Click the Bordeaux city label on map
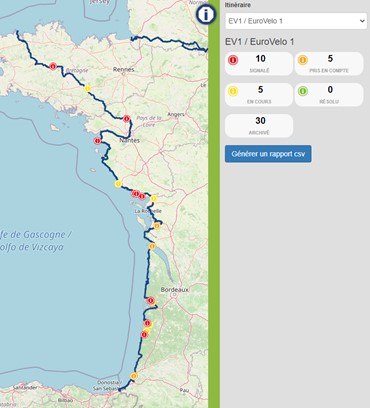 coord(174,290)
